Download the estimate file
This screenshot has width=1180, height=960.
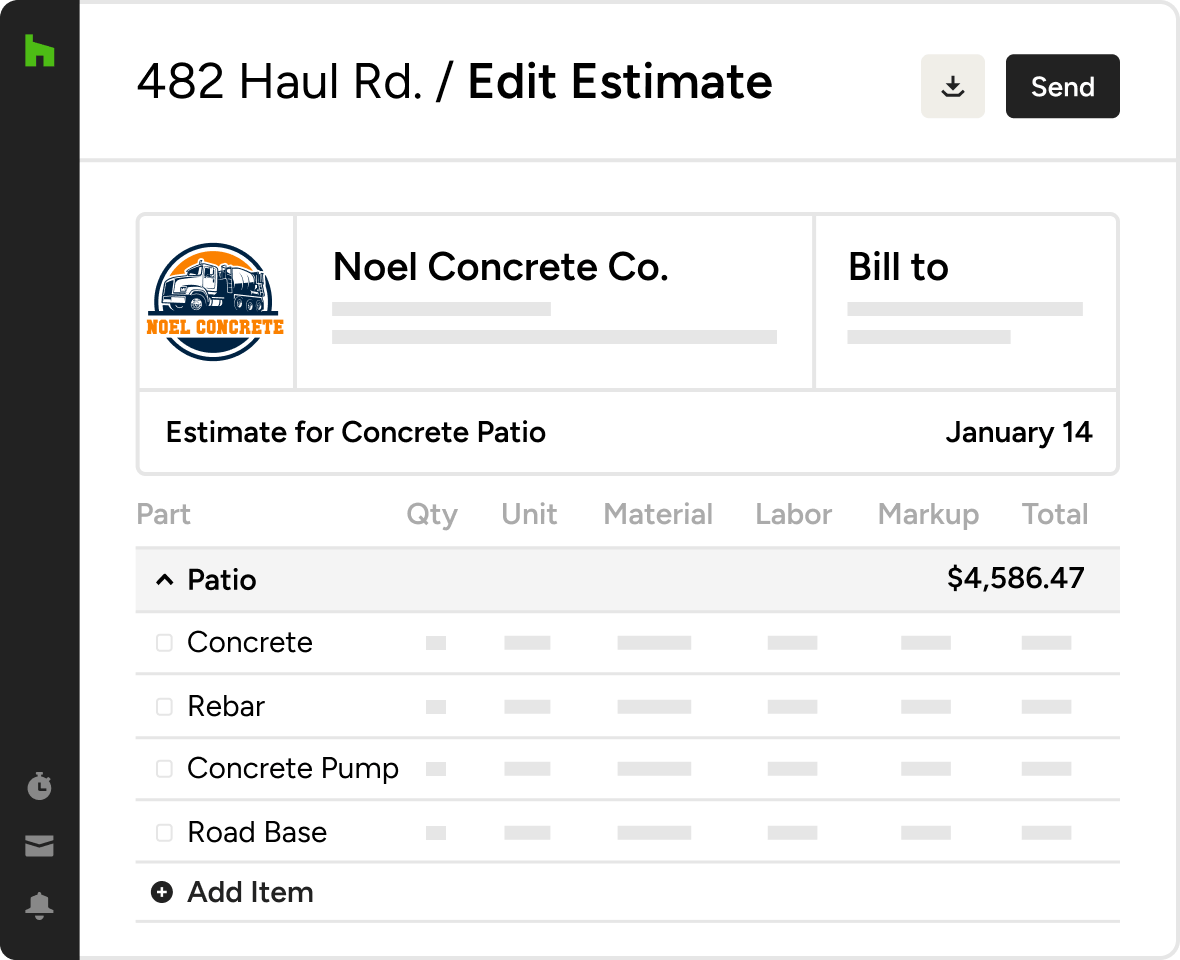pos(953,87)
